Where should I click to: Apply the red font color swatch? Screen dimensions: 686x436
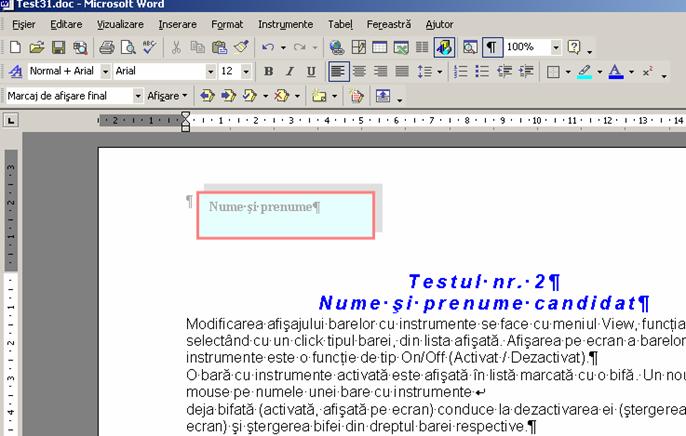(615, 72)
